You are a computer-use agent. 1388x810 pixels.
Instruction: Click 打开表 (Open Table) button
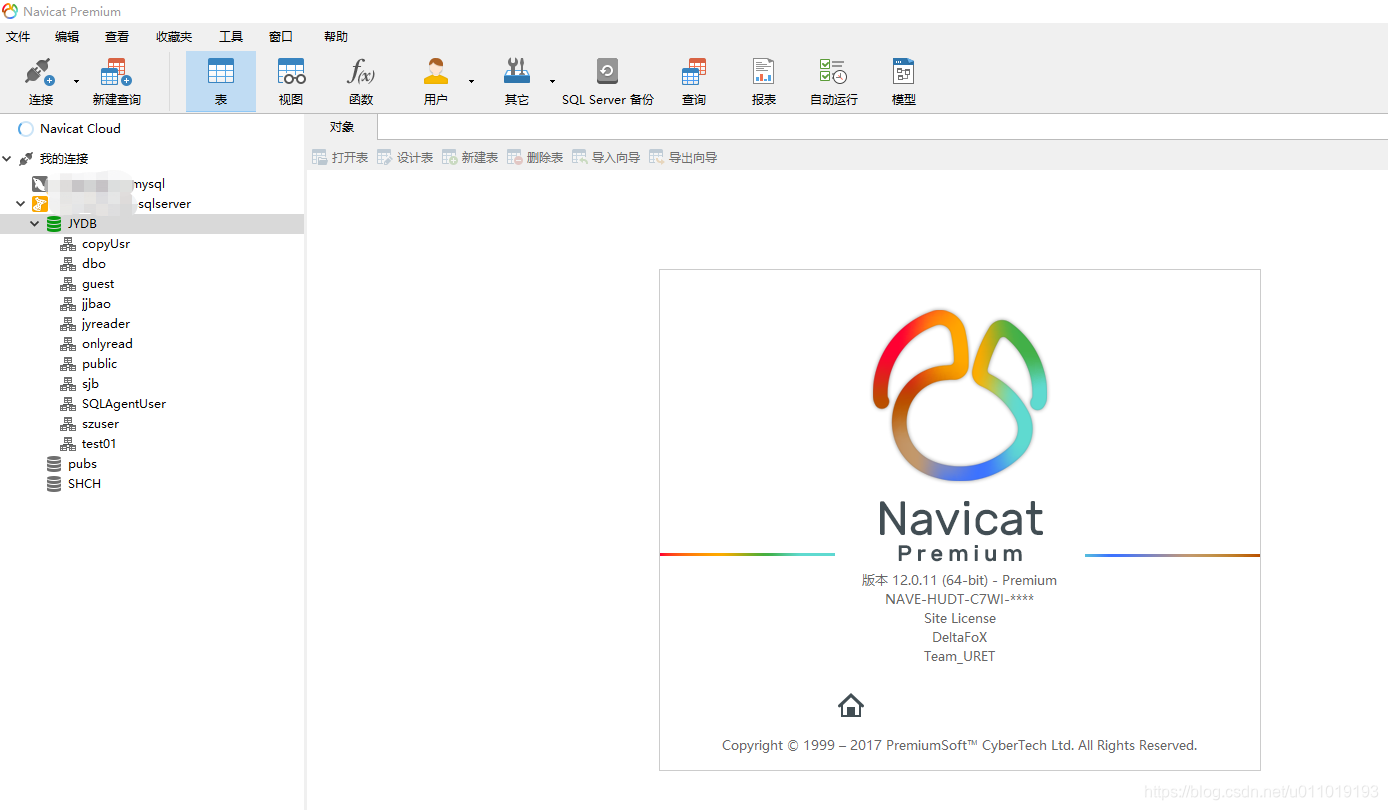(x=340, y=157)
